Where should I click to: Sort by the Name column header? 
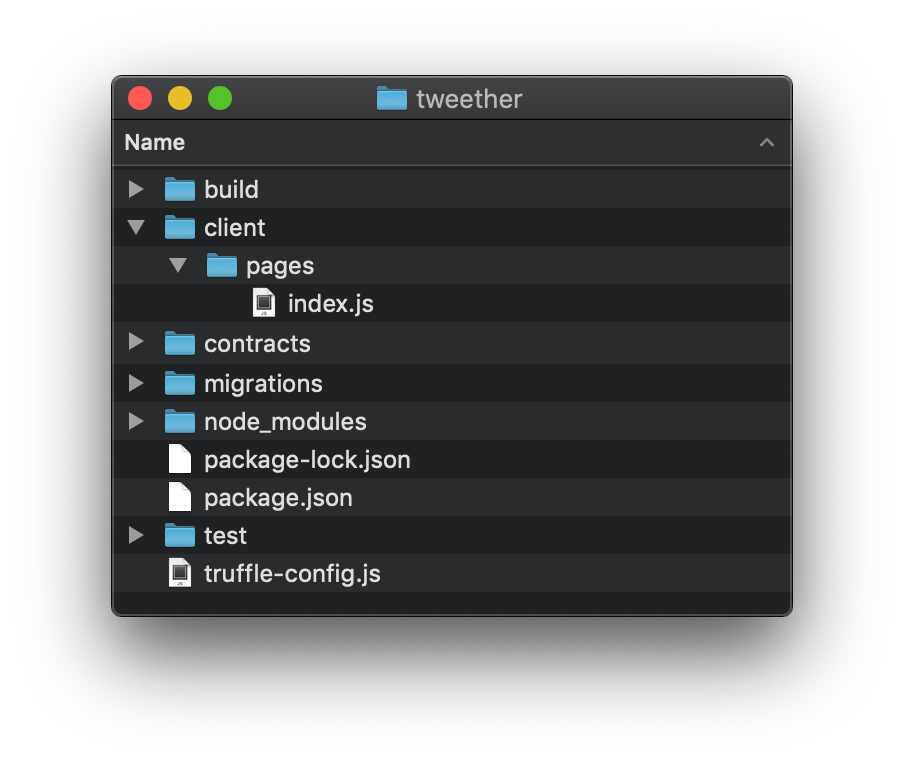tap(155, 142)
